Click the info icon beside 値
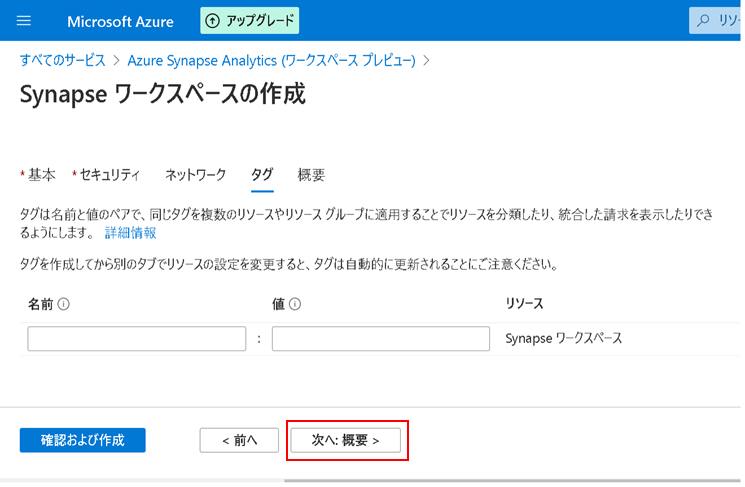Viewport: 745px width, 487px height. pyautogui.click(x=296, y=305)
